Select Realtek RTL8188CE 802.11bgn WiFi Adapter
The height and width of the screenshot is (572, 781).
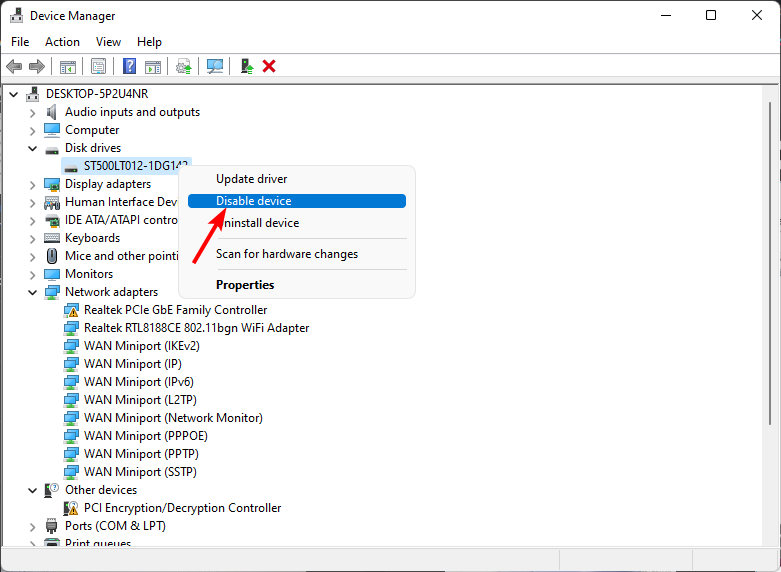tap(196, 328)
